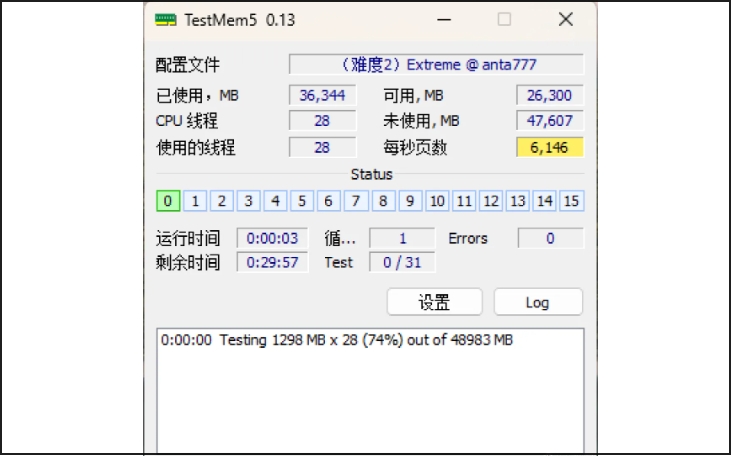Screen dimensions: 731x456
Task: Click the log line Testing 1298 MB x 28
Action: coord(337,340)
